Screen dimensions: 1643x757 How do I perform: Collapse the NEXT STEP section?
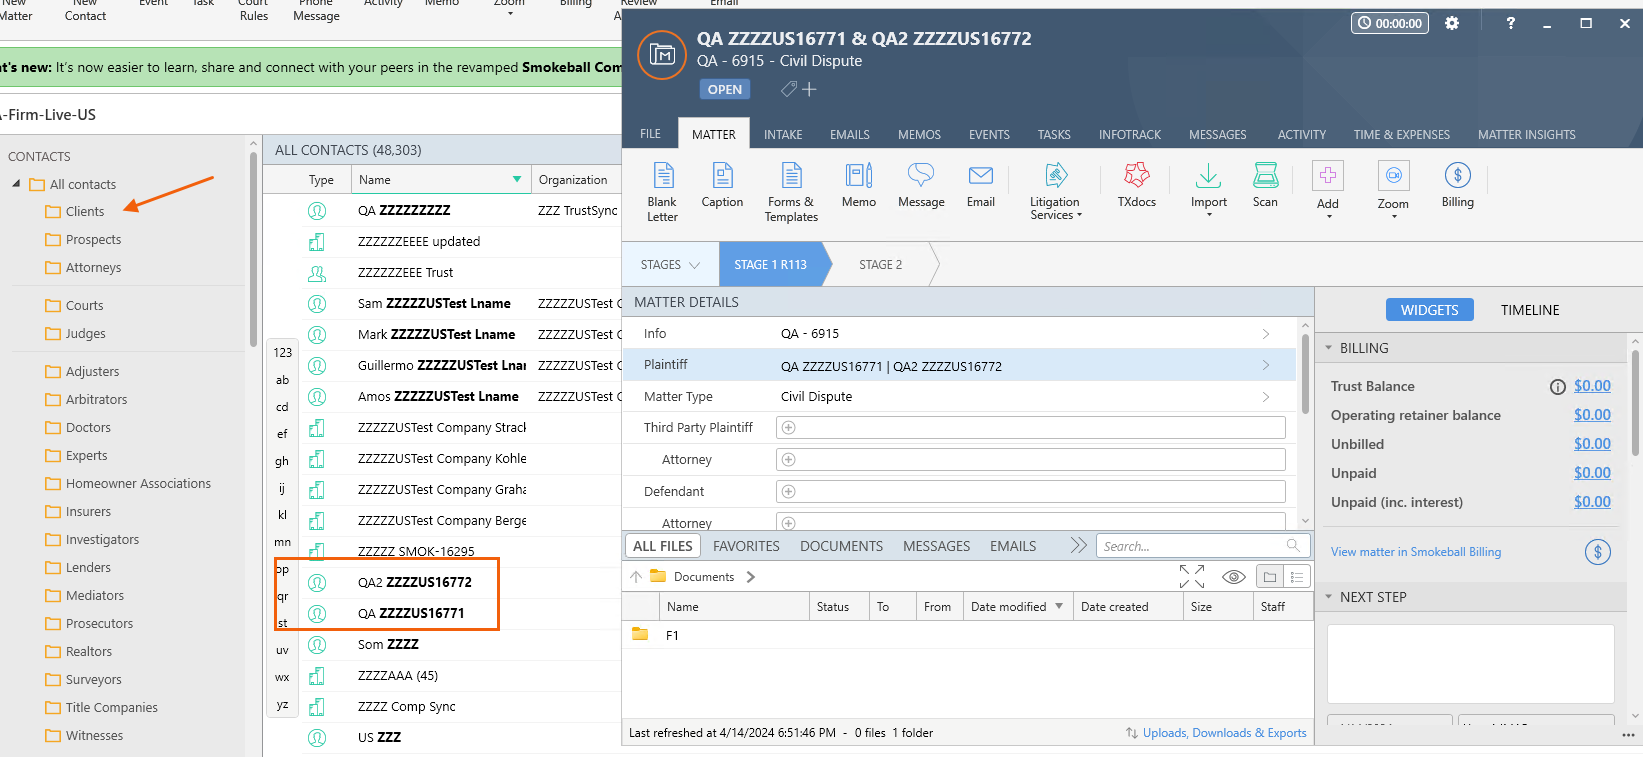coord(1329,597)
